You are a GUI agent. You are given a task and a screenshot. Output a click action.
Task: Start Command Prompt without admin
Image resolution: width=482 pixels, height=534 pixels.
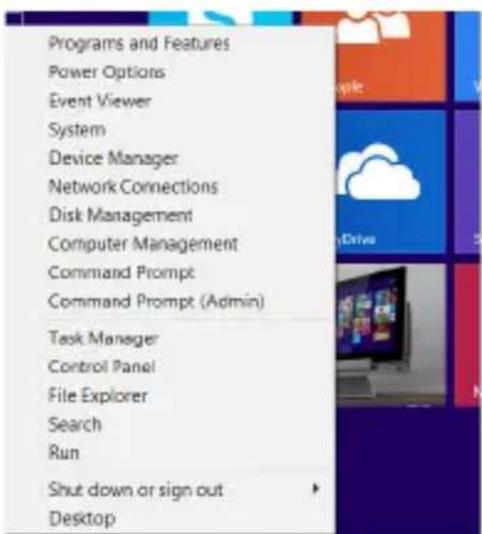click(x=121, y=273)
